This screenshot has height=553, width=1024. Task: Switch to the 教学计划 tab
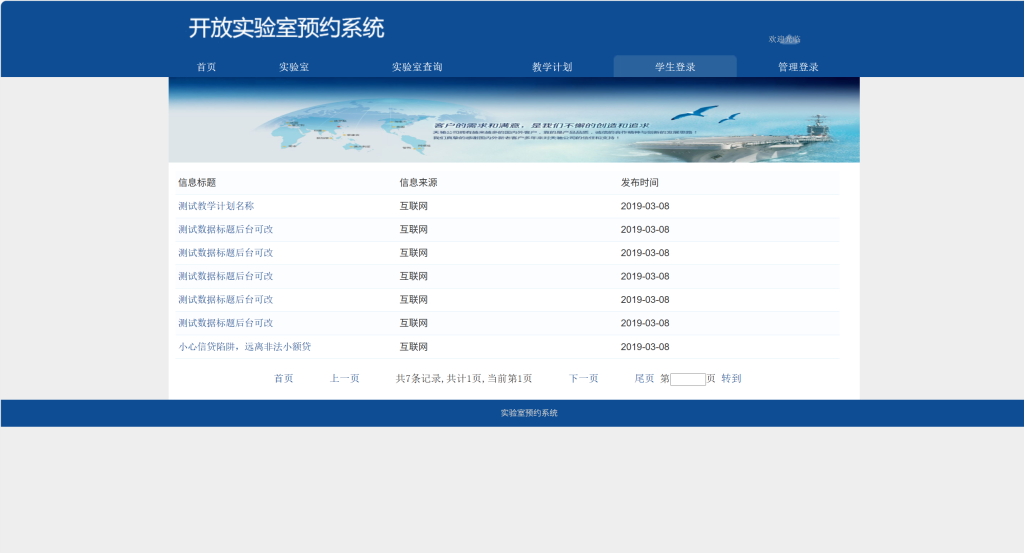pyautogui.click(x=552, y=67)
